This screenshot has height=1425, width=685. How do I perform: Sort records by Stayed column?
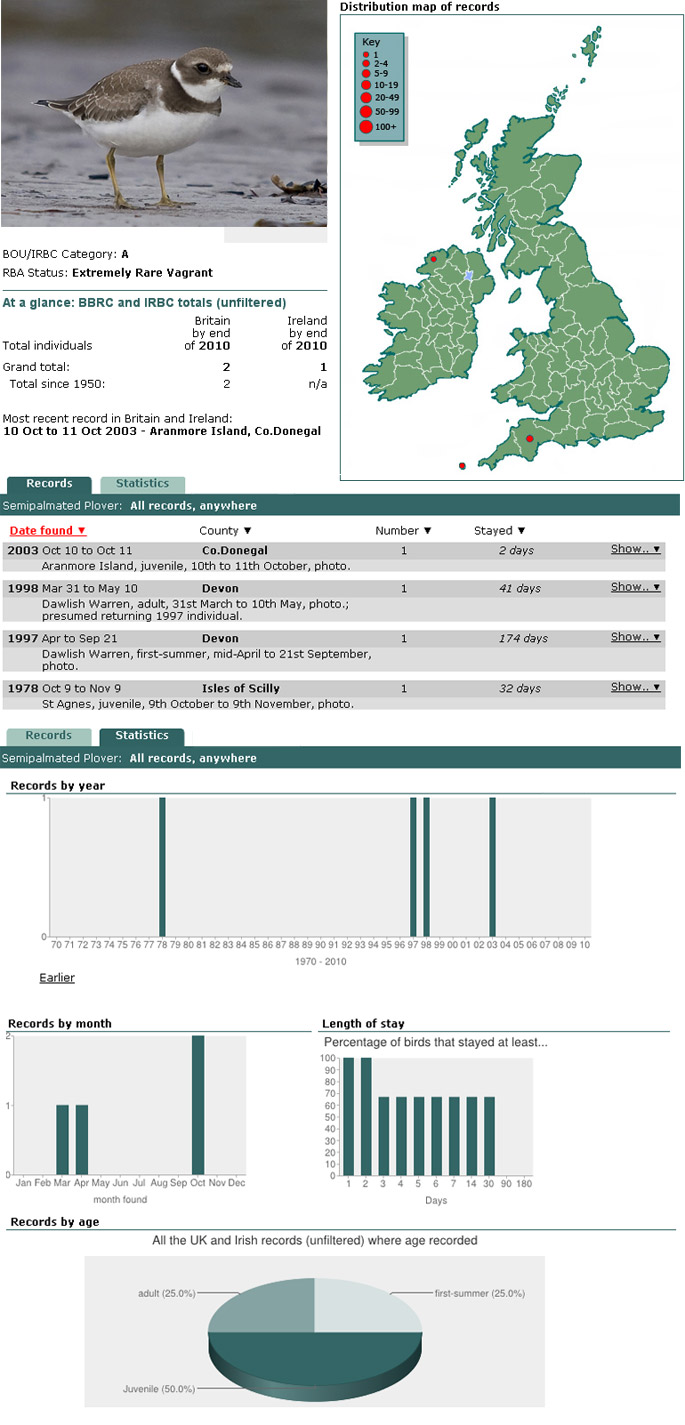(499, 531)
